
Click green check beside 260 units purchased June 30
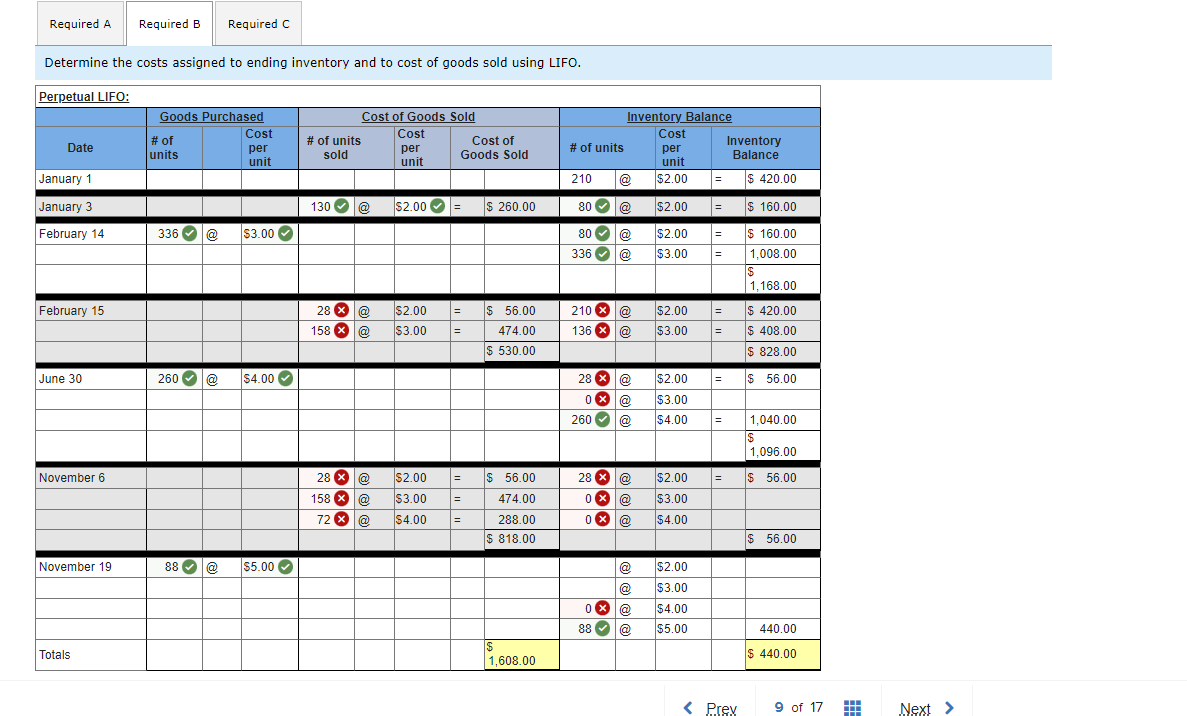(189, 378)
